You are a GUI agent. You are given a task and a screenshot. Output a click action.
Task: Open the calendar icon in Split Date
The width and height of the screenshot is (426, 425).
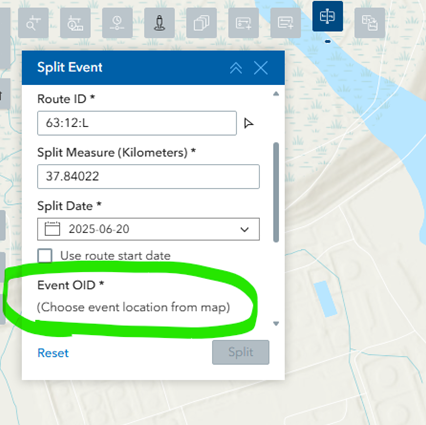(x=52, y=229)
